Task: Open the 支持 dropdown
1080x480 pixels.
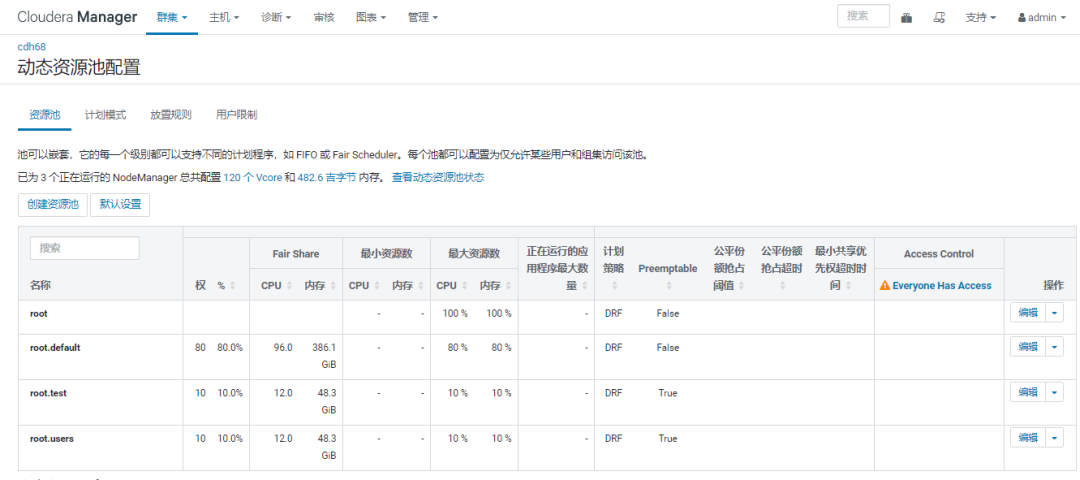Action: coord(981,18)
